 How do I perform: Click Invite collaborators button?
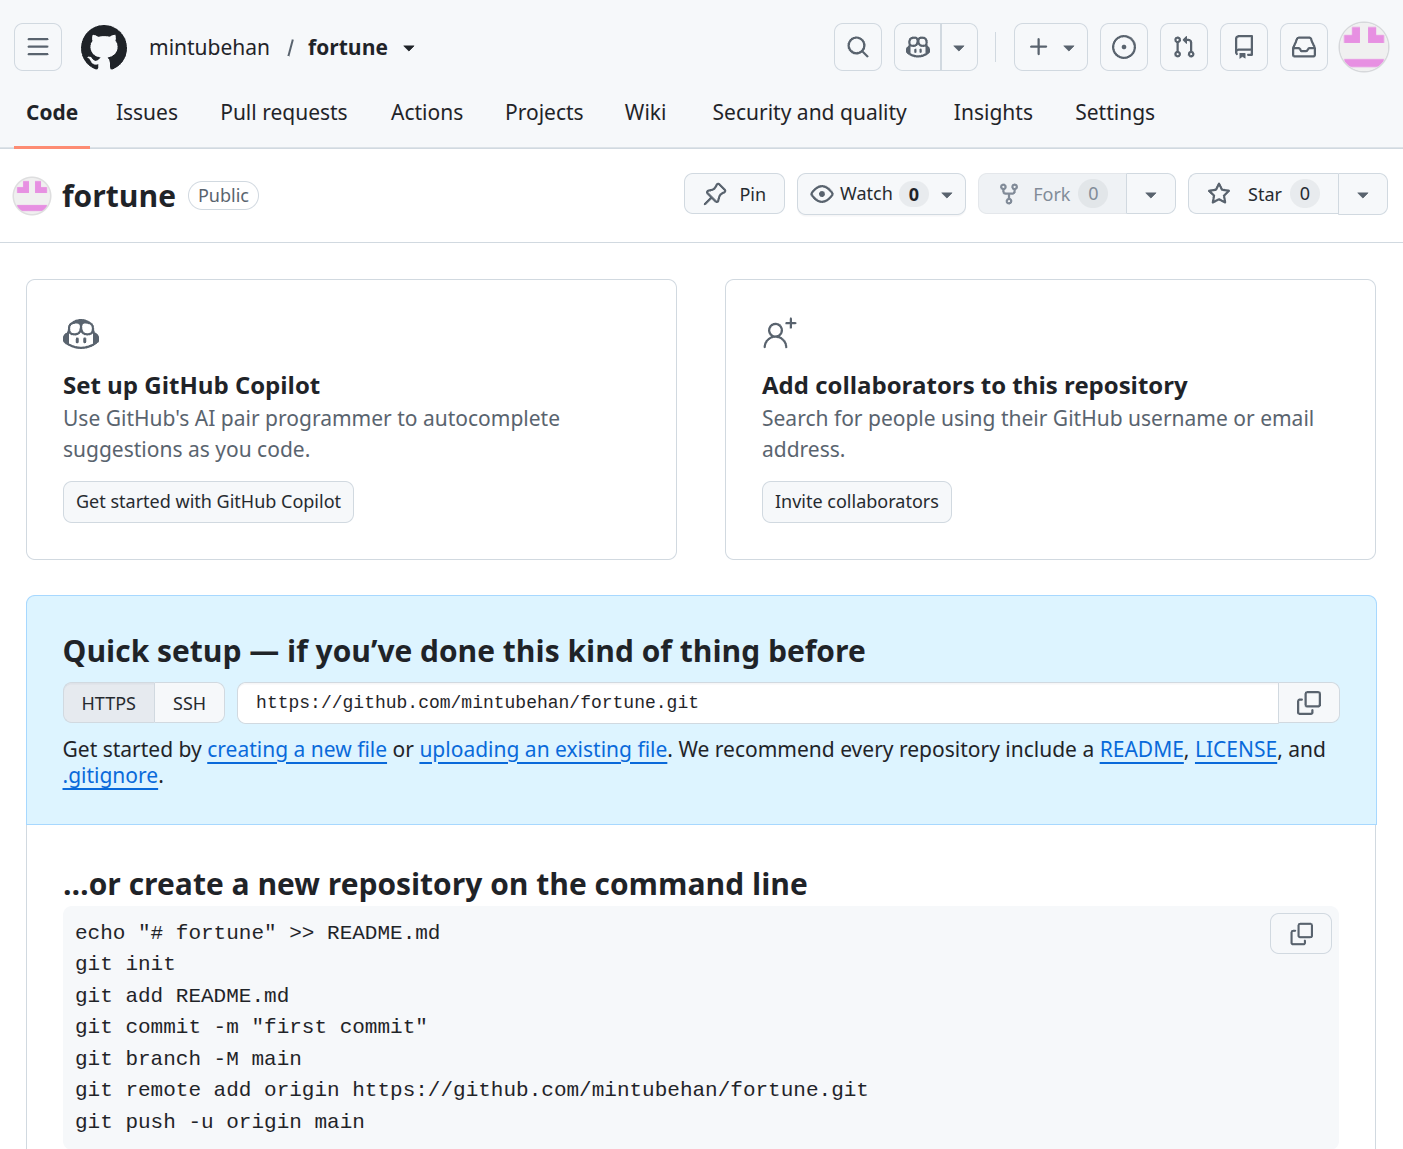(x=857, y=502)
